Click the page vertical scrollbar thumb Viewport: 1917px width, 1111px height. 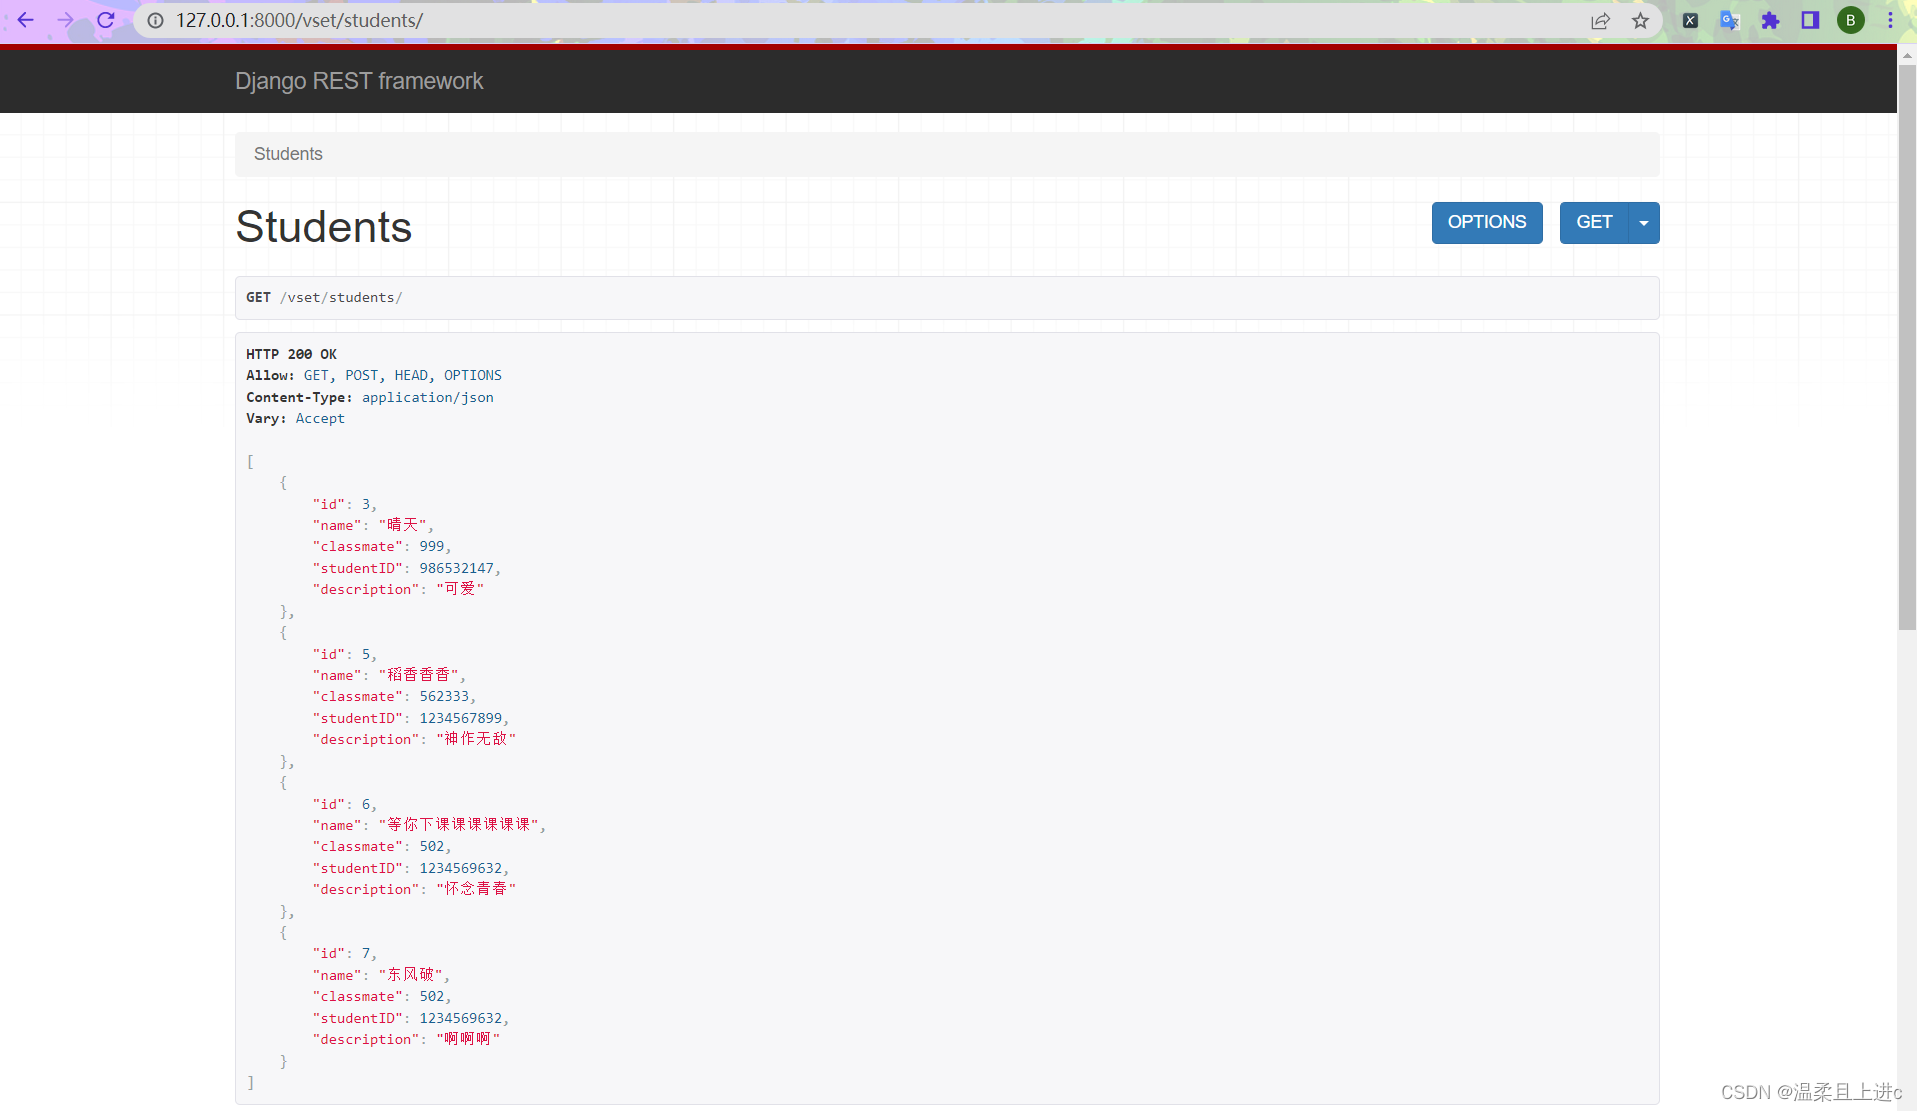(1907, 347)
